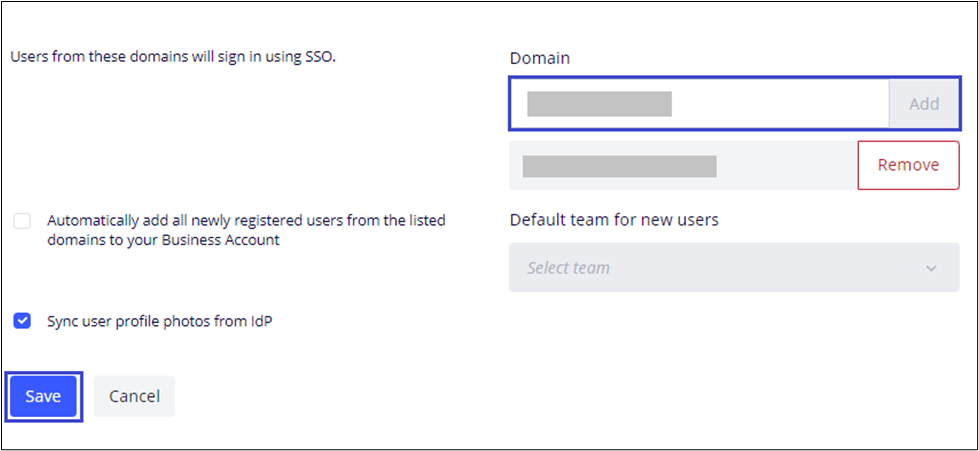
Task: Click the redacted domain name in the added row
Action: point(619,166)
